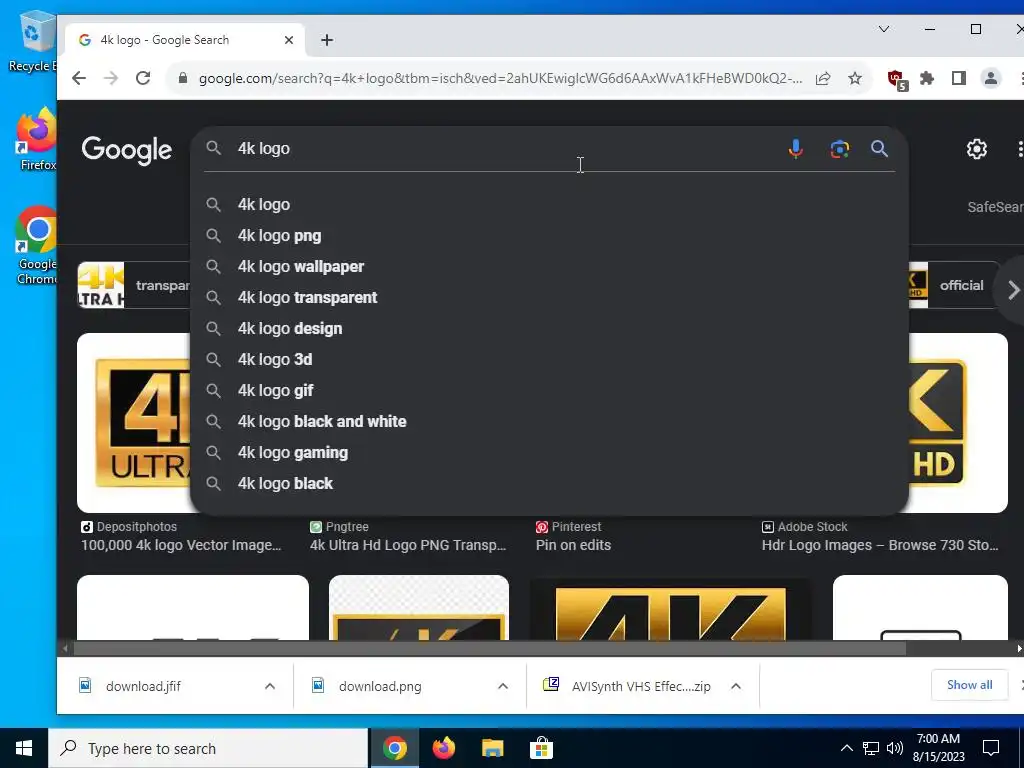Open the Adobe Stock 4K HD thumbnail

coord(958,423)
